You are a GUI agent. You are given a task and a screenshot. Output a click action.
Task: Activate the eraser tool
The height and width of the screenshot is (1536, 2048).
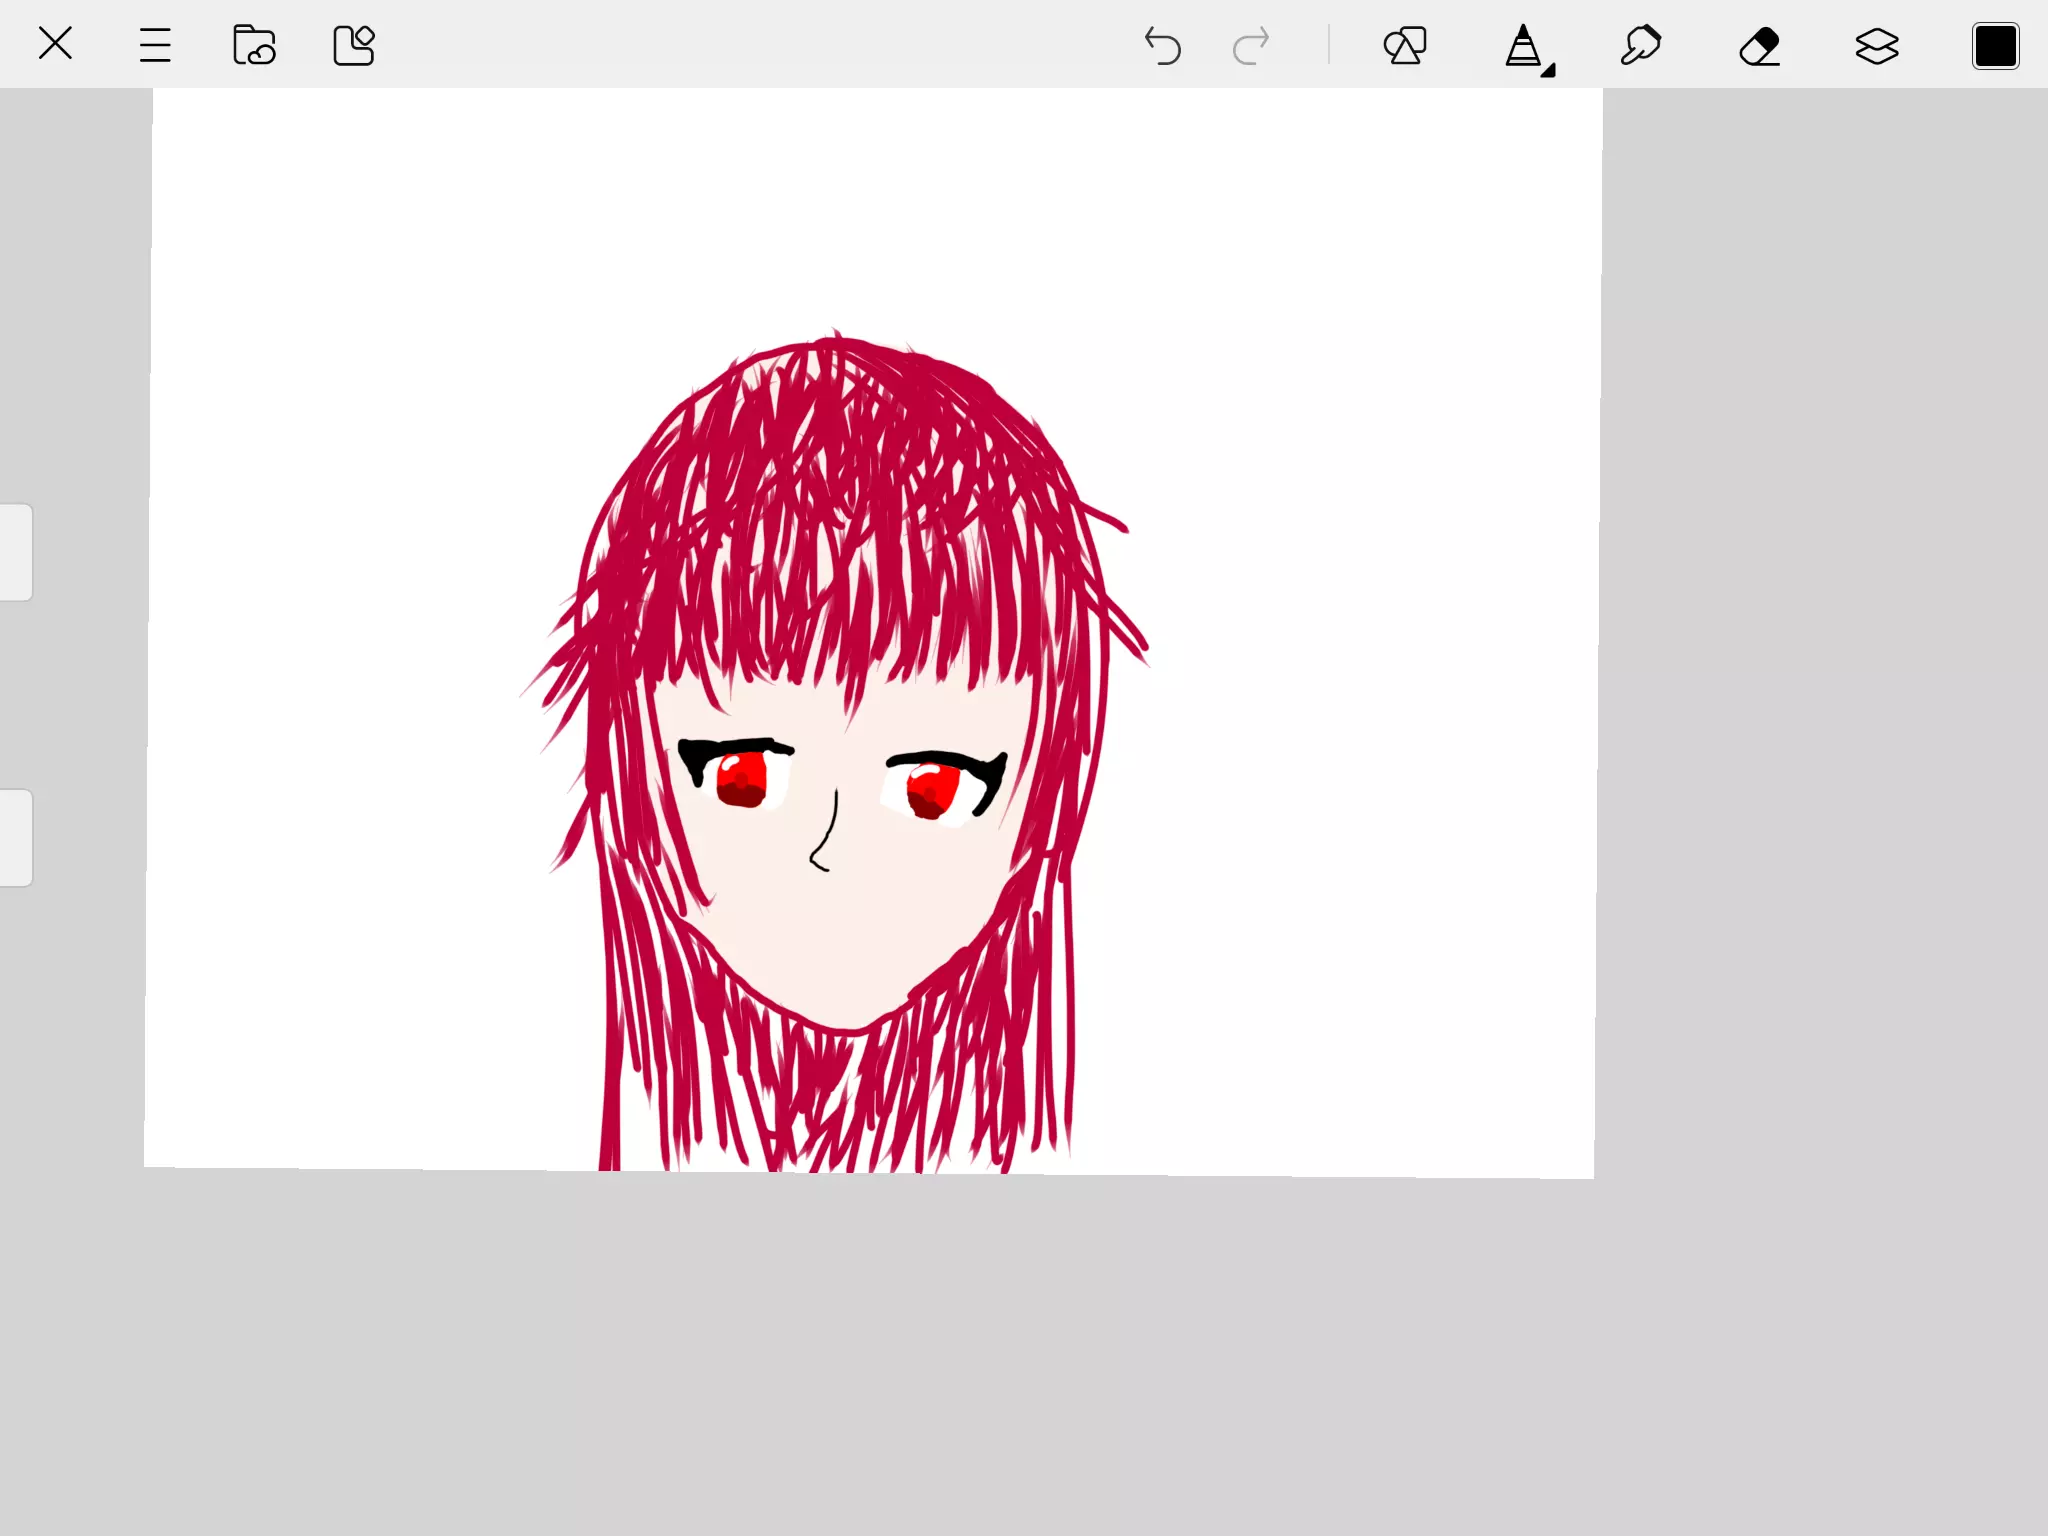1759,45
